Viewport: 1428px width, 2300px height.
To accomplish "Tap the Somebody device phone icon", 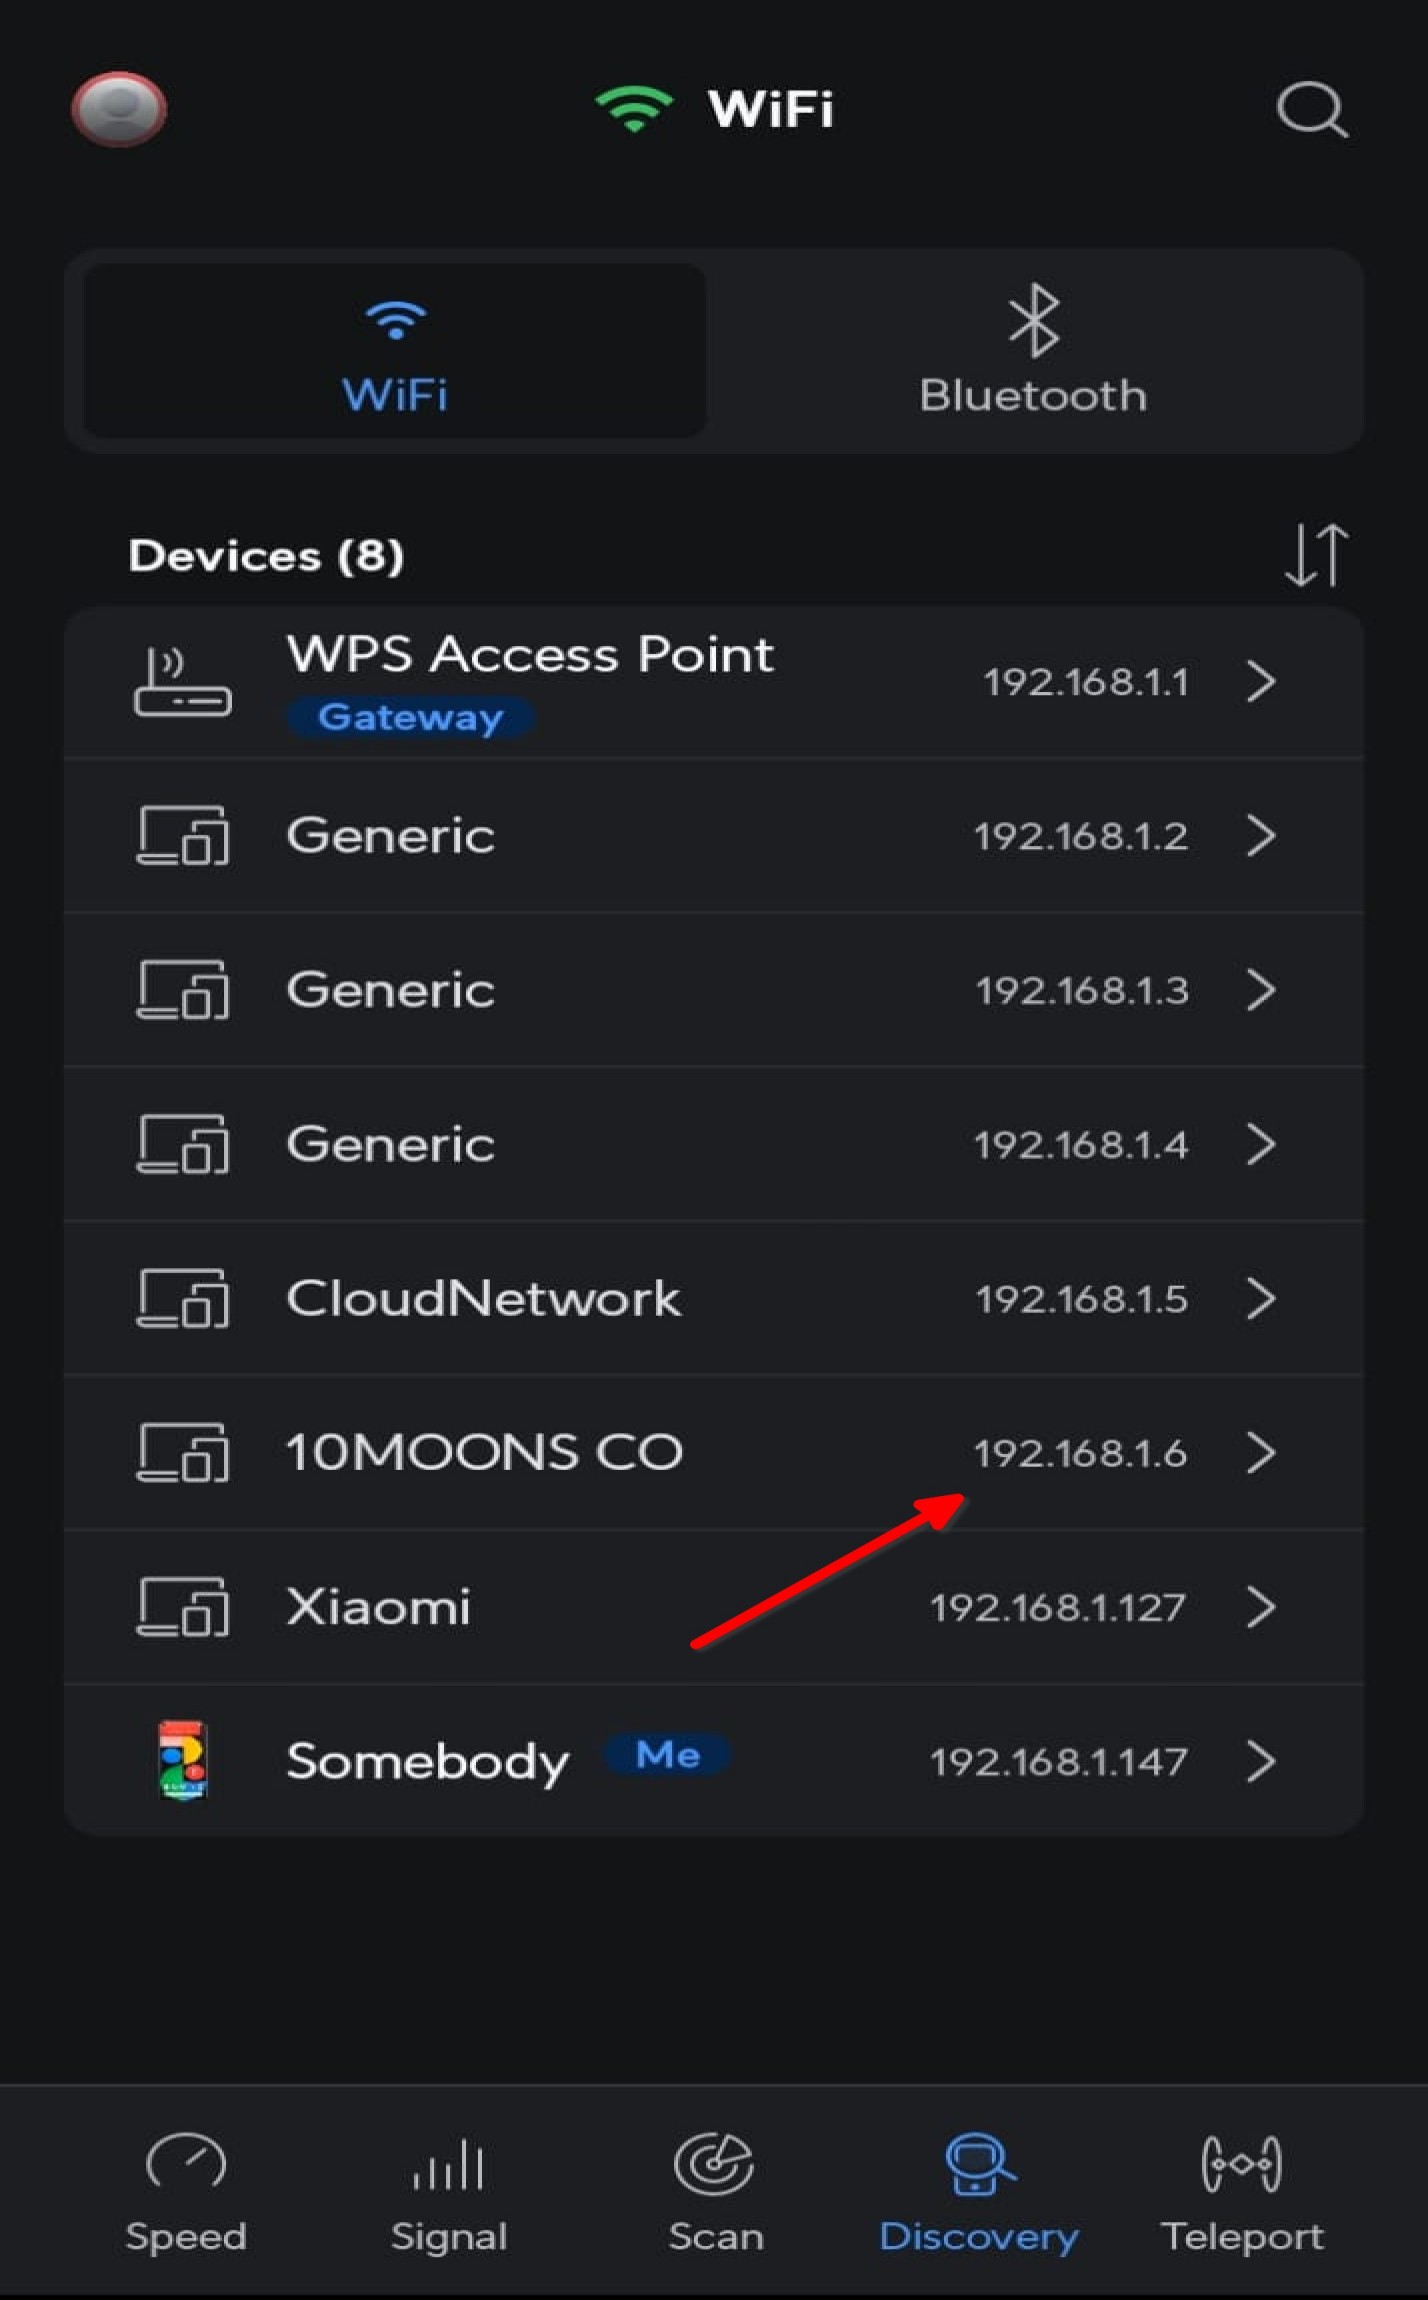I will [182, 1760].
